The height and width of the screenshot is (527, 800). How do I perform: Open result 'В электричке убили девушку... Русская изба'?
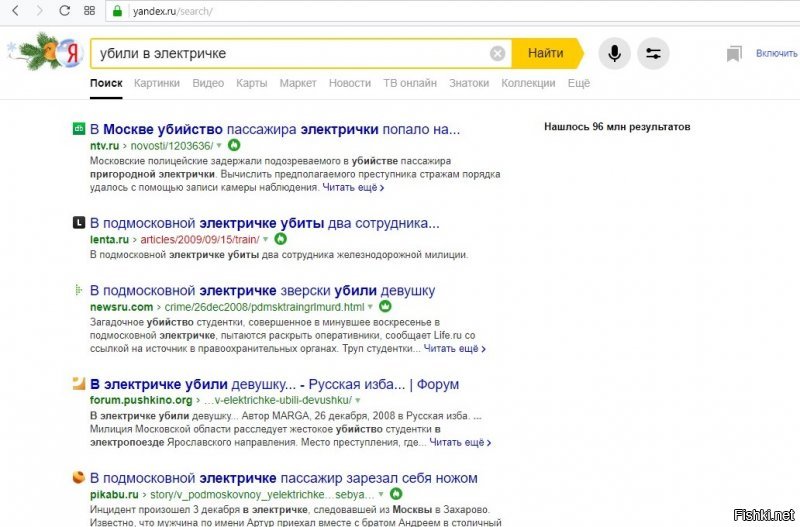[x=274, y=384]
